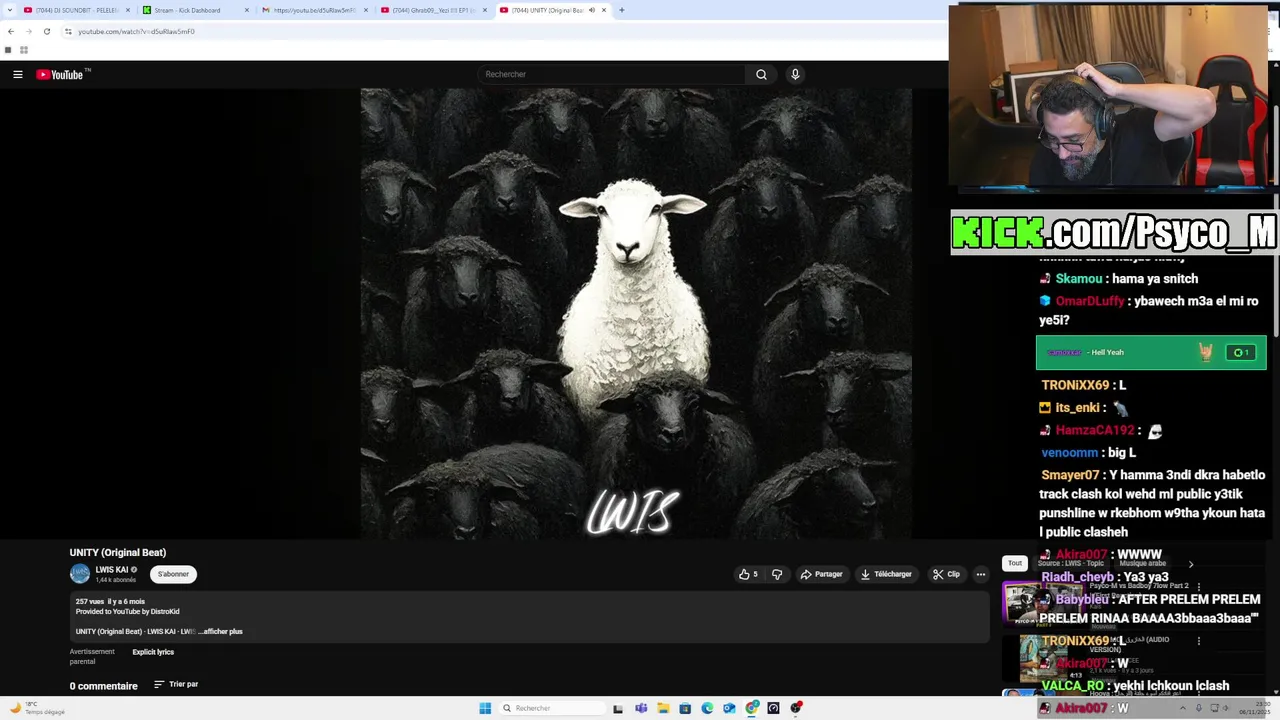Screen dimensions: 1280x720
Task: Click the Provided to YouTube by DistroKid text
Action: (x=128, y=611)
